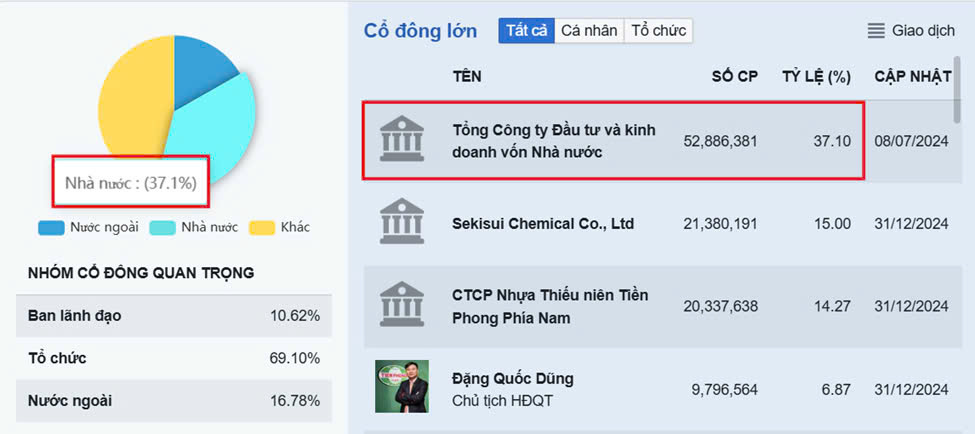The height and width of the screenshot is (434, 975).
Task: Click the Giao dịch list icon
Action: pos(876,31)
